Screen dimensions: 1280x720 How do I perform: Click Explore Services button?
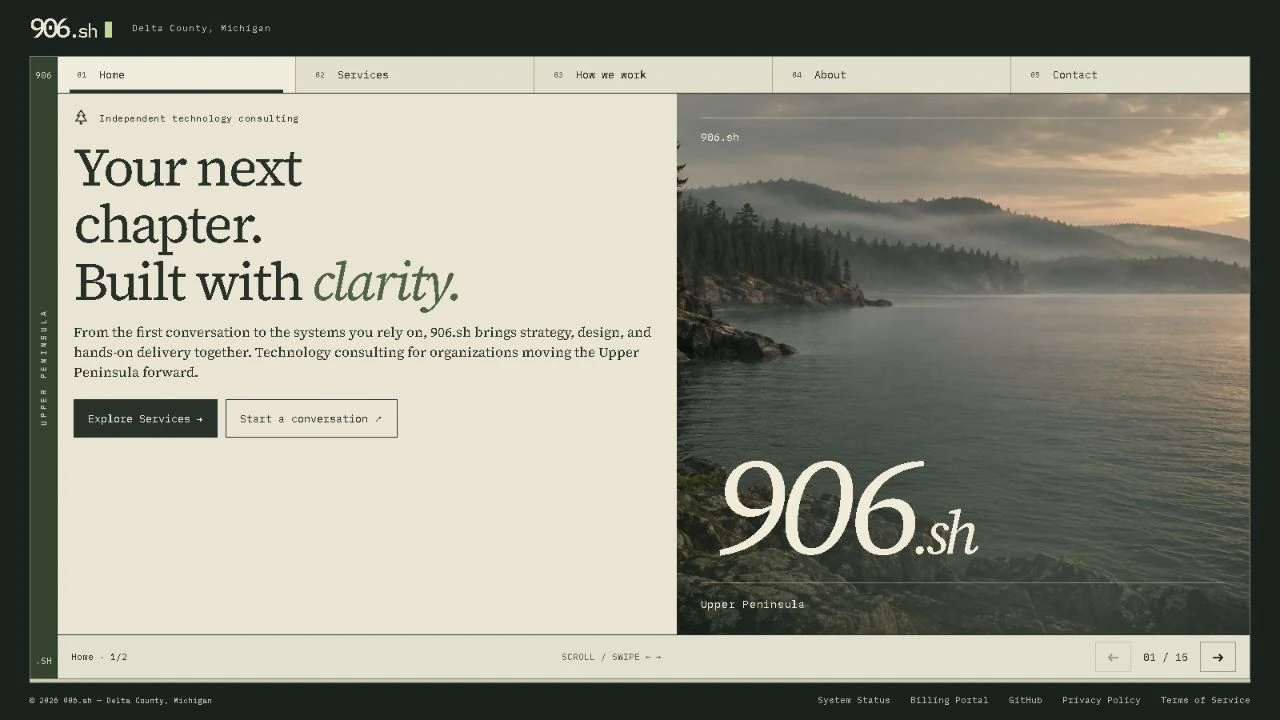click(x=145, y=419)
